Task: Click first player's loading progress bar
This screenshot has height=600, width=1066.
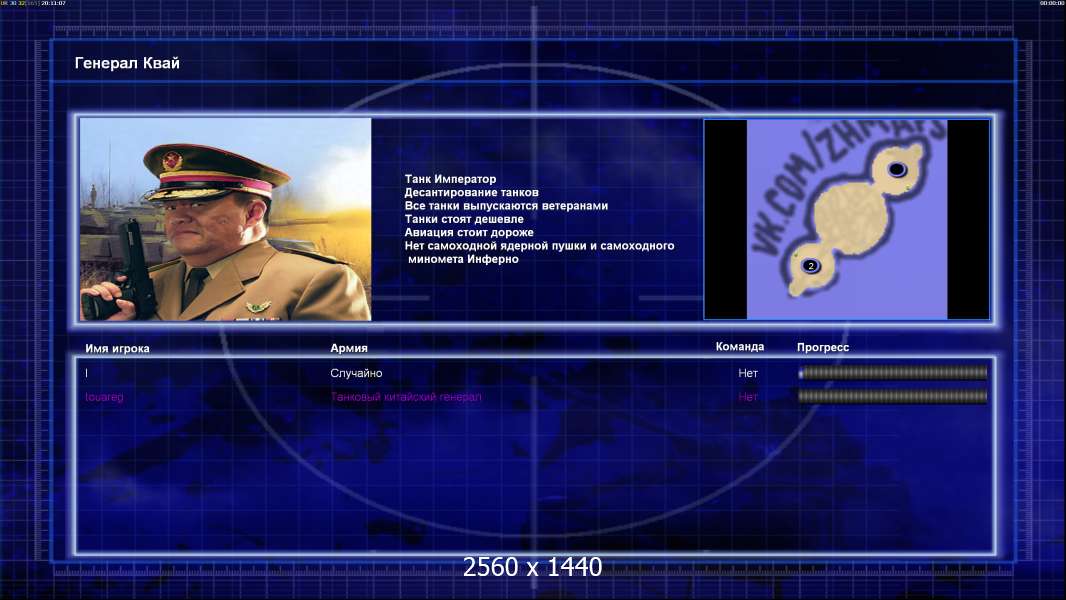Action: pyautogui.click(x=893, y=372)
